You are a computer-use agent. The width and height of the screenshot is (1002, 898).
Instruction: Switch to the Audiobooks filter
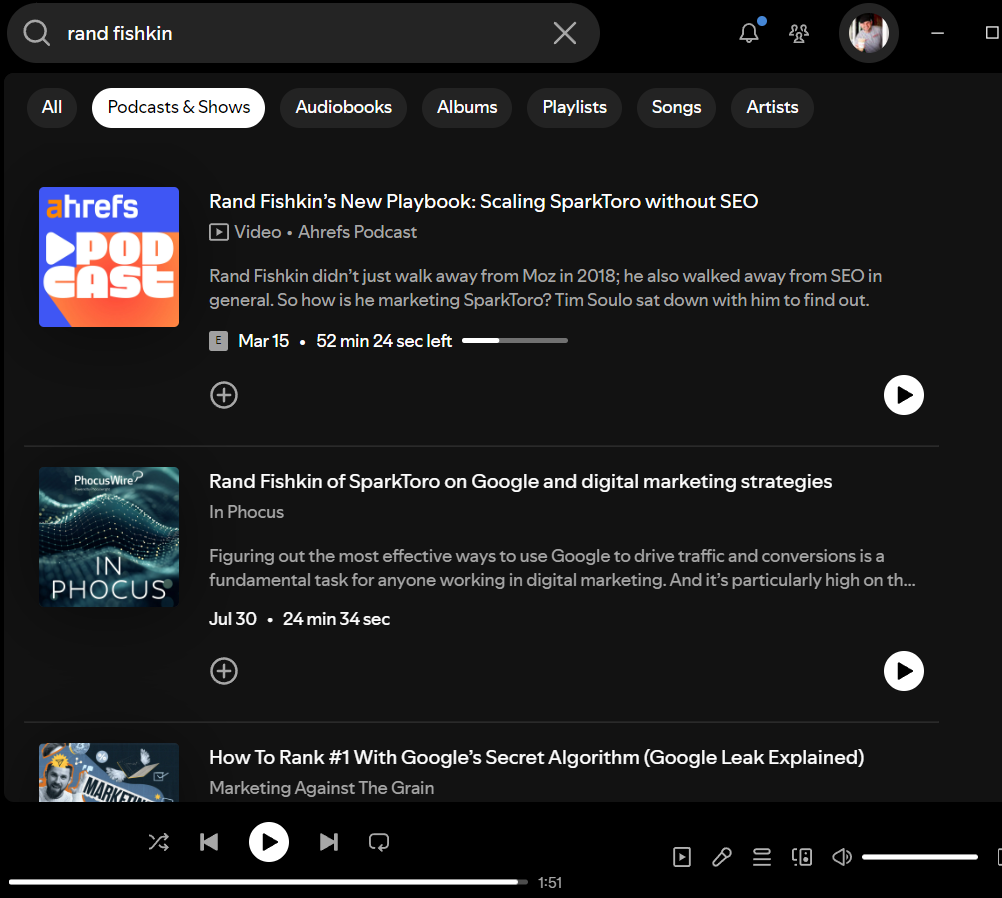[343, 107]
